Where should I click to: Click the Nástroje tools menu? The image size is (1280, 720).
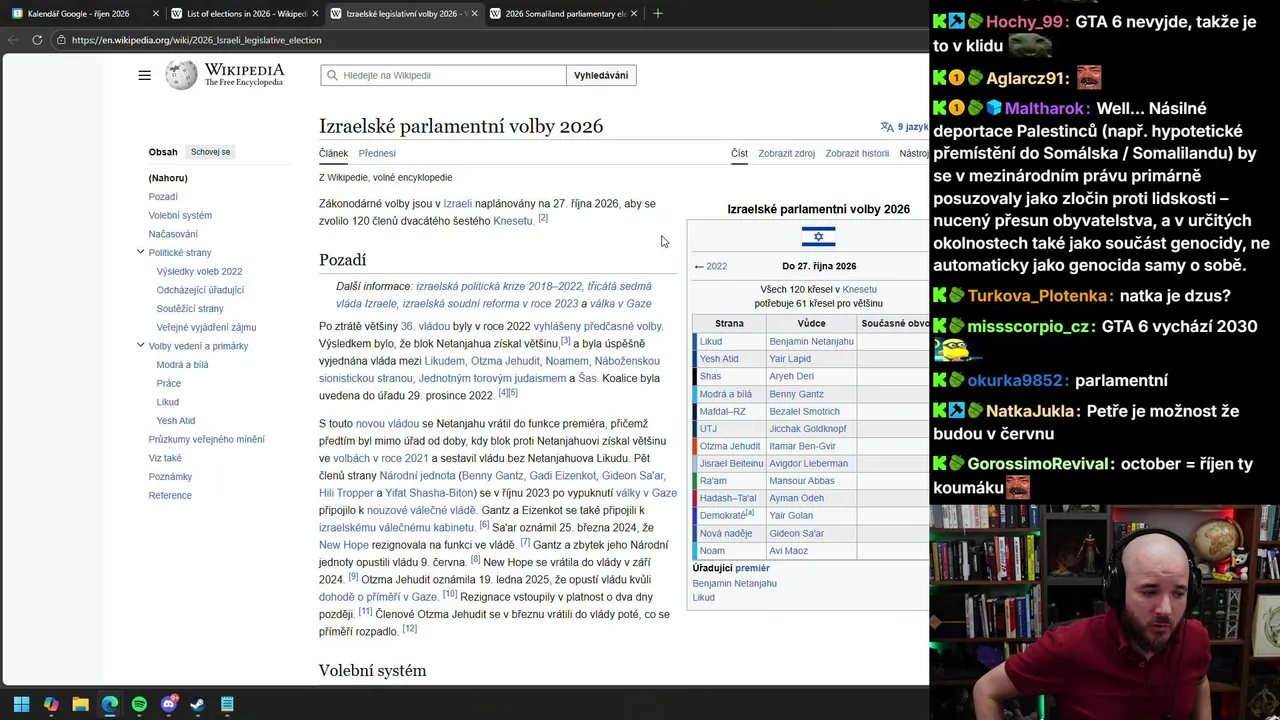914,153
